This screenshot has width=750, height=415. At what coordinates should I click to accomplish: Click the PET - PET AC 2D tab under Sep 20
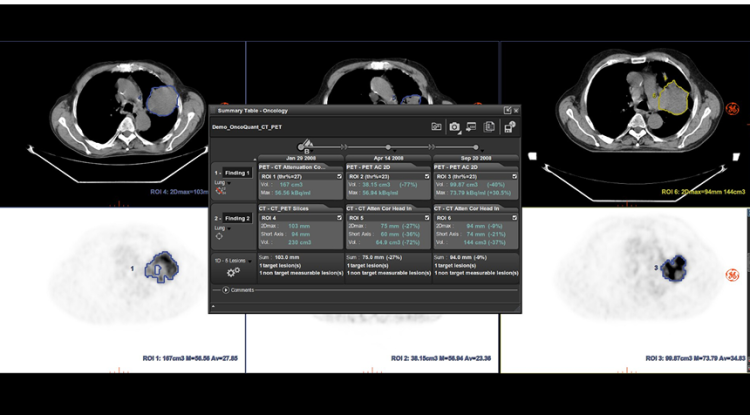coord(468,167)
